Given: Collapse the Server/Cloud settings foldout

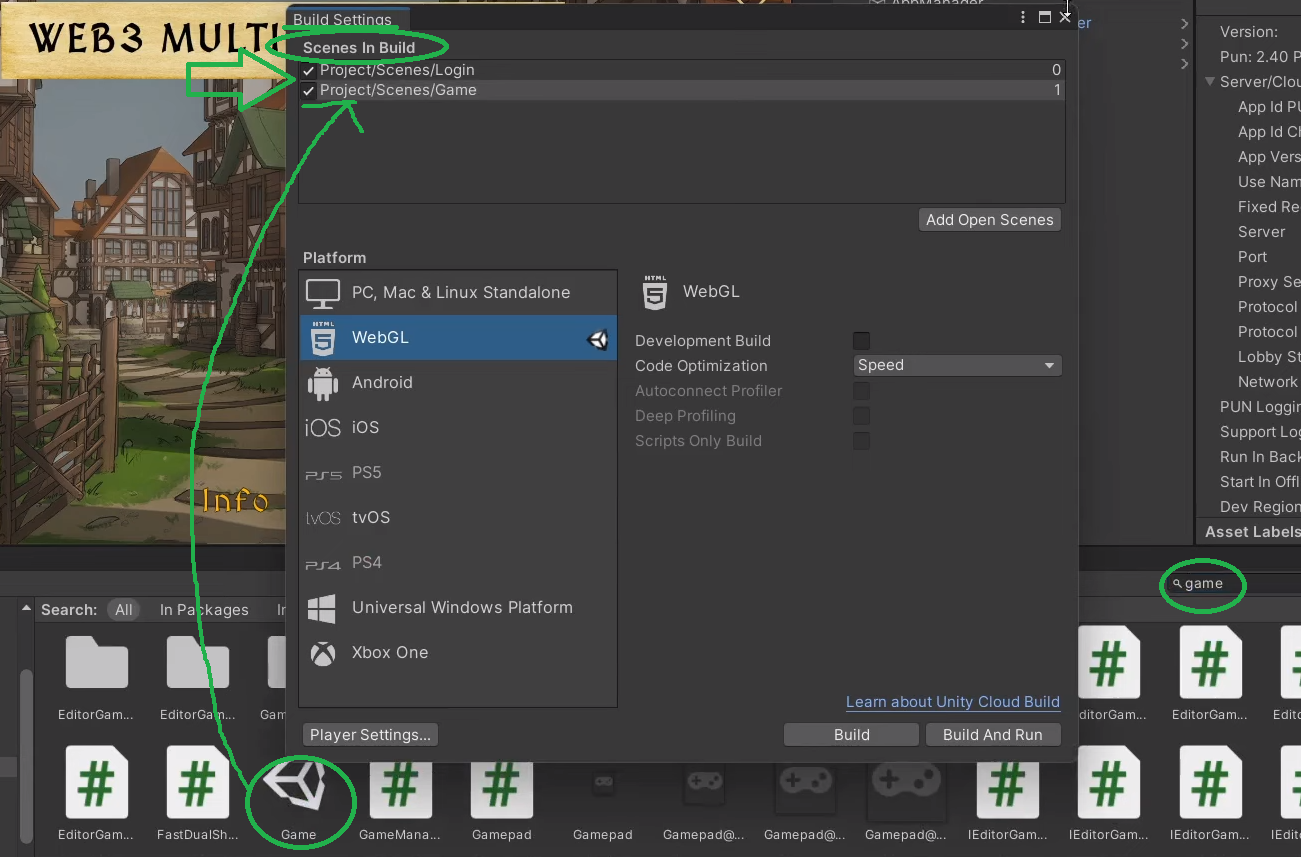Looking at the screenshot, I should 1211,82.
